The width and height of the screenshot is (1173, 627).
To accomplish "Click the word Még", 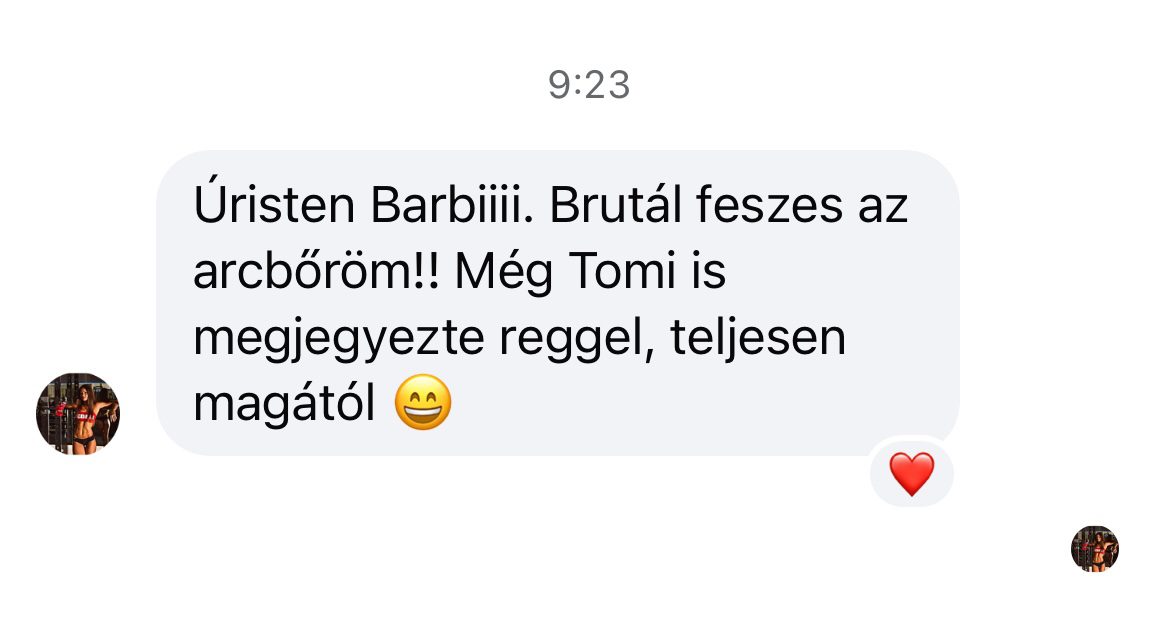I will [x=504, y=273].
